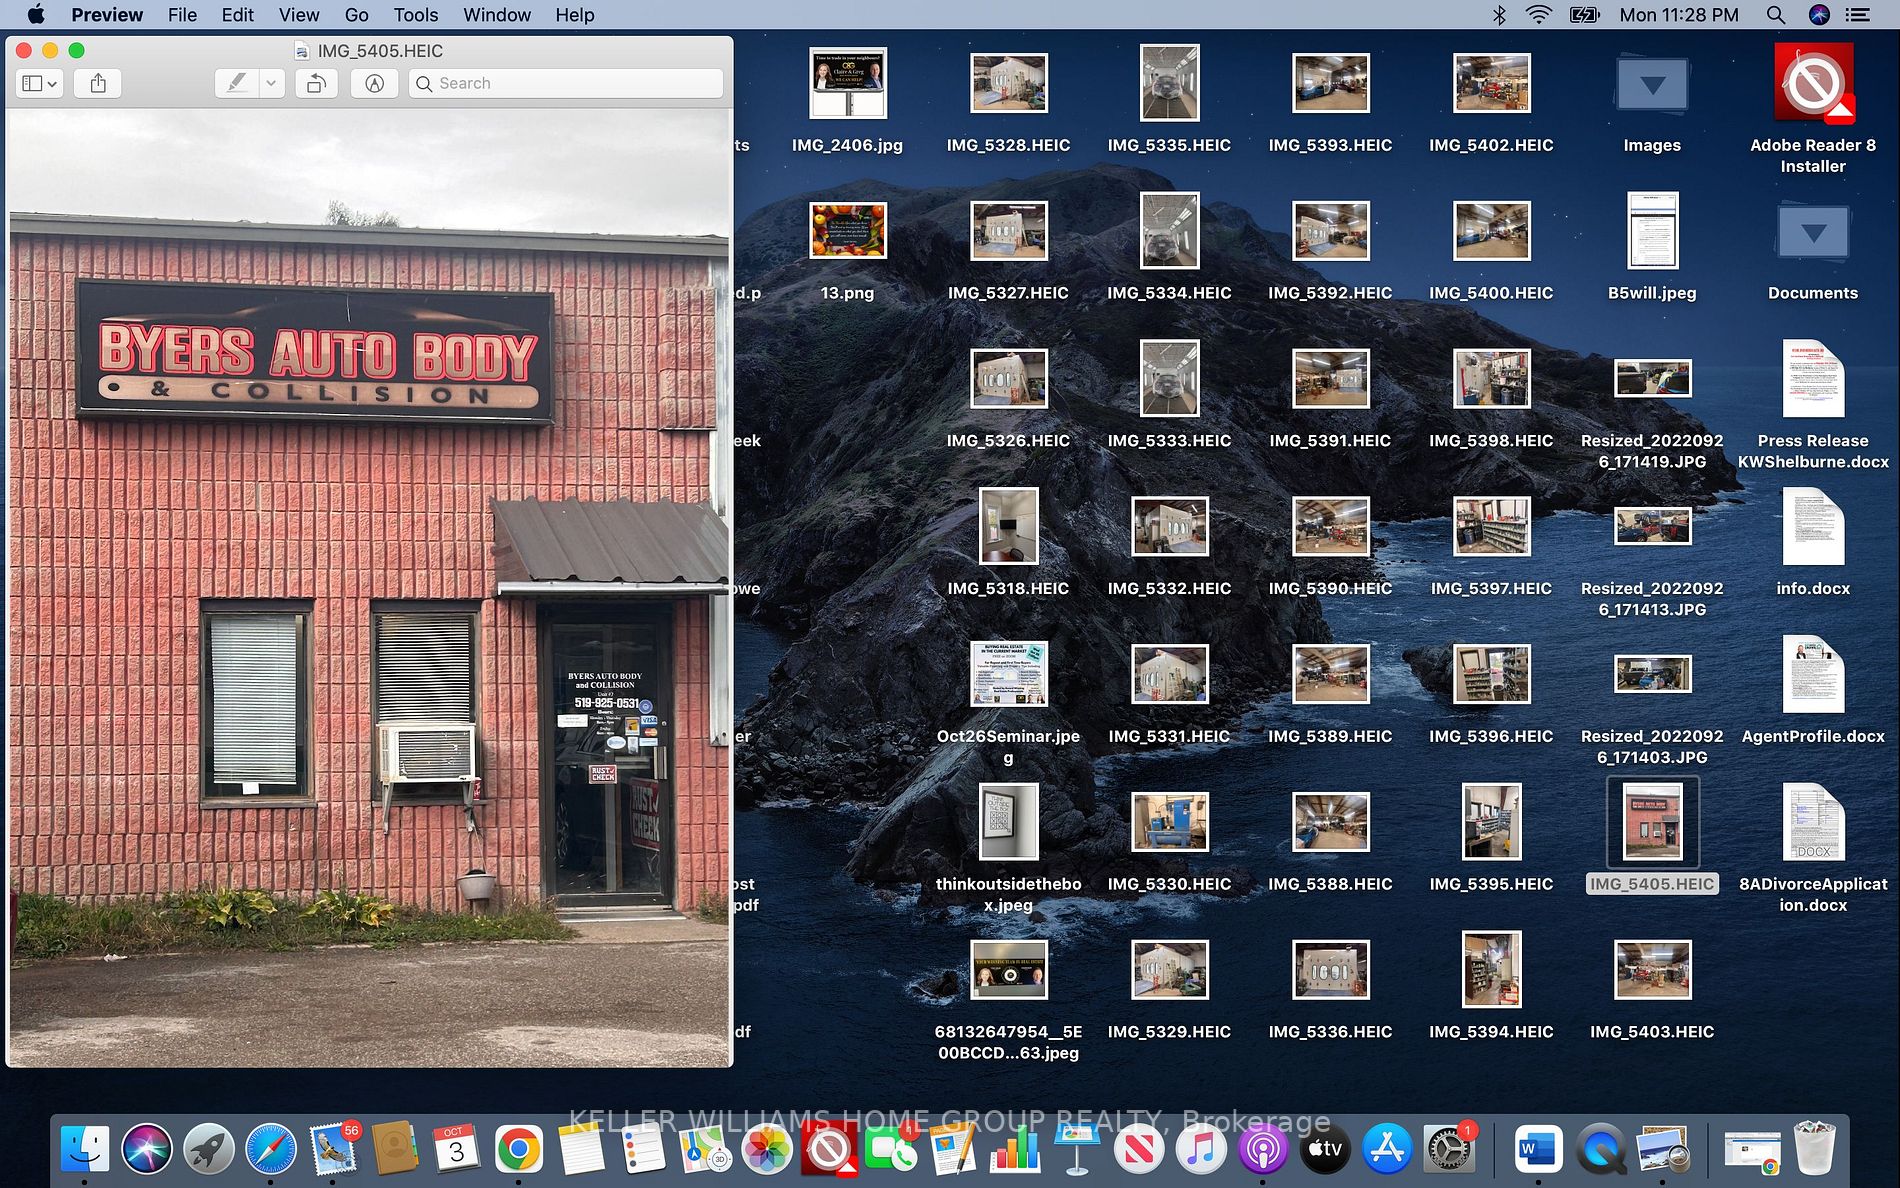1900x1188 pixels.
Task: Open Mail from the Dock
Action: pos(333,1150)
